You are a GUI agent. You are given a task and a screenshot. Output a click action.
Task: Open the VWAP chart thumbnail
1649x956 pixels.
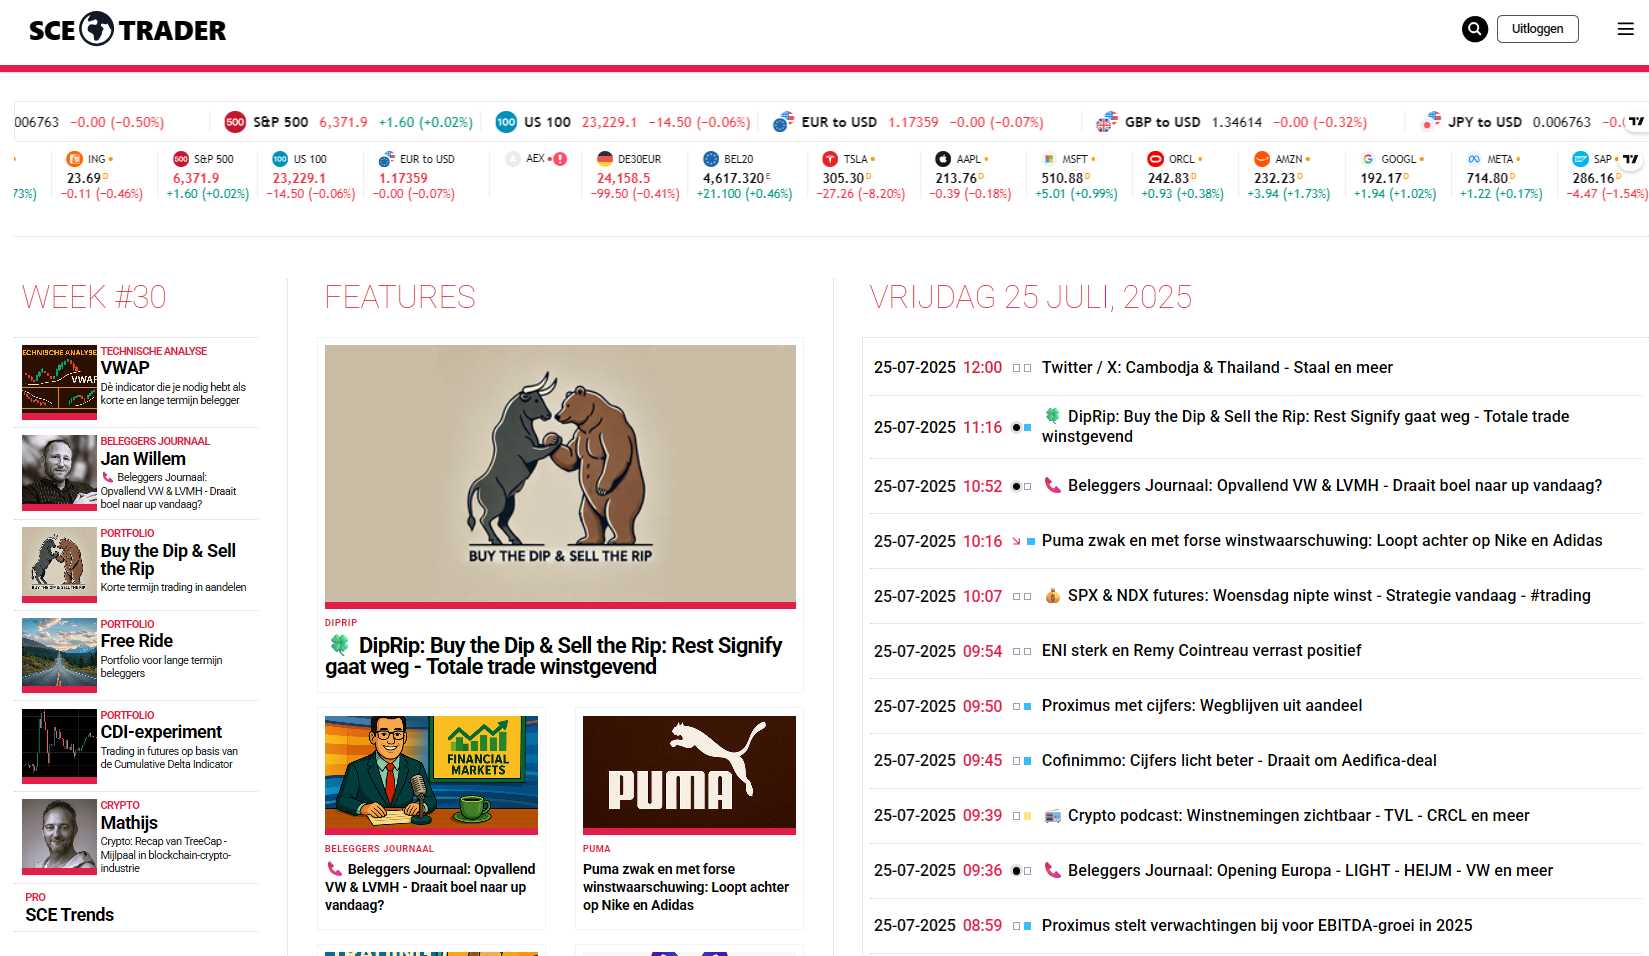(x=59, y=382)
